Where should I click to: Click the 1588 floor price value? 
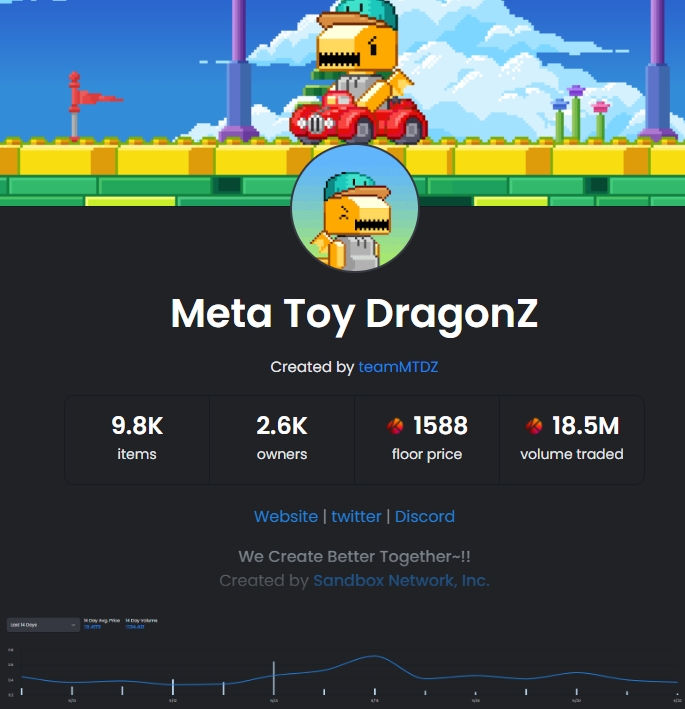tap(440, 426)
